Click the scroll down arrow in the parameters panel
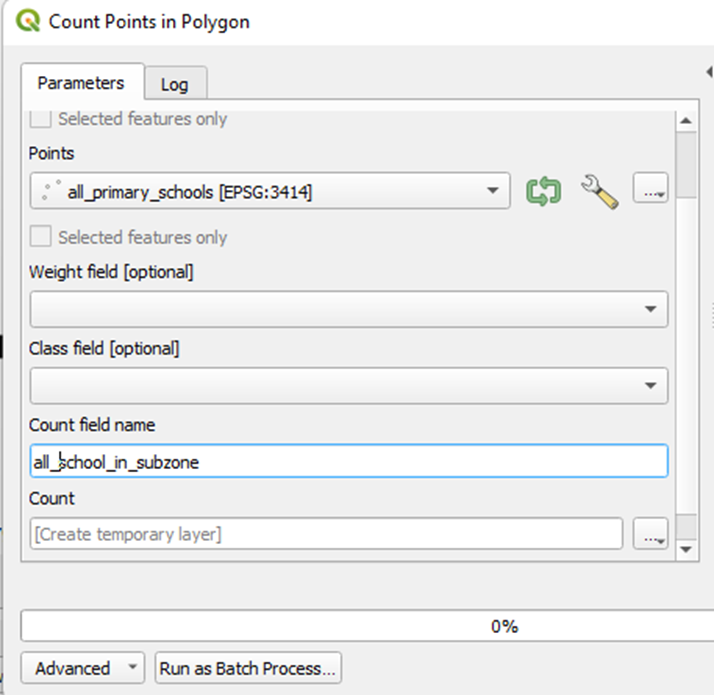The image size is (714, 695). point(685,549)
